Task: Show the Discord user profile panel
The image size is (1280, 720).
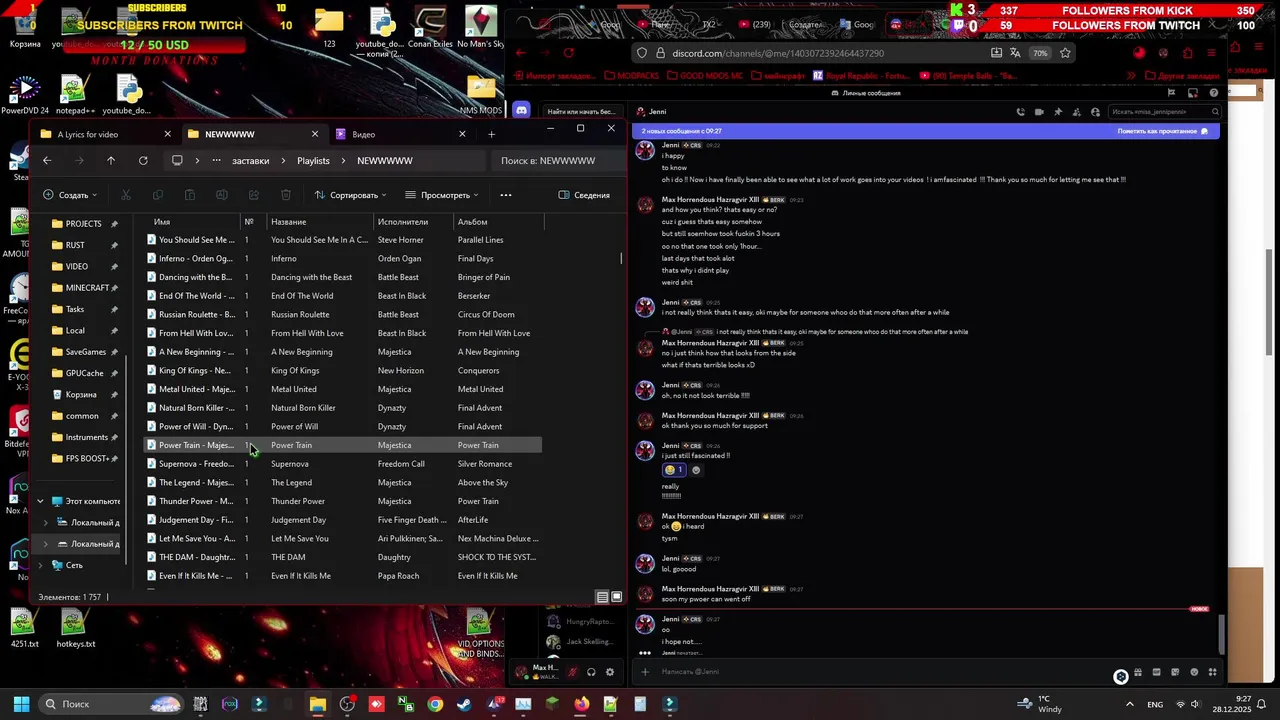Action: [x=1095, y=112]
